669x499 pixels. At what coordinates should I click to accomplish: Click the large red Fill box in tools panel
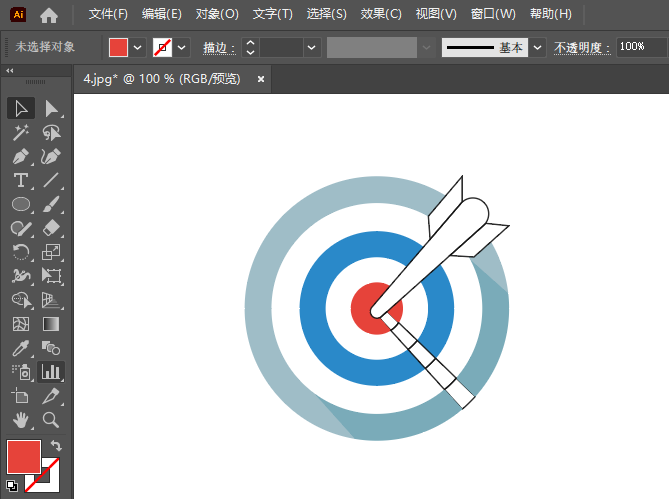pyautogui.click(x=24, y=457)
